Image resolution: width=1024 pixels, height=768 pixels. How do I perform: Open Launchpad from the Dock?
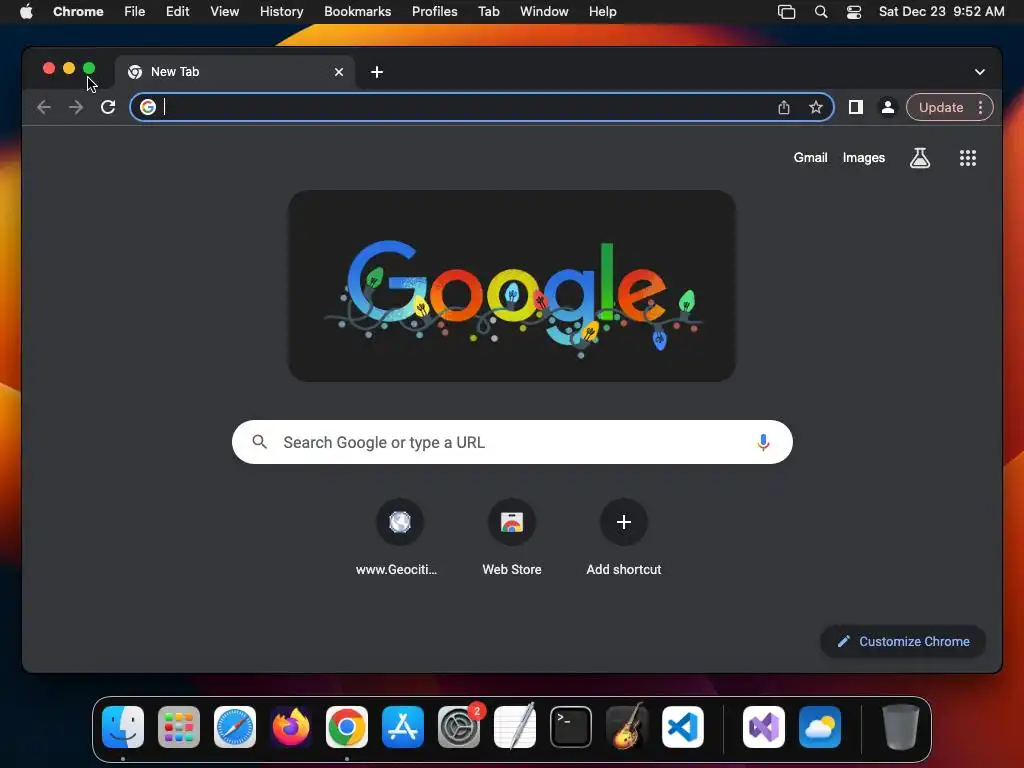pos(179,727)
